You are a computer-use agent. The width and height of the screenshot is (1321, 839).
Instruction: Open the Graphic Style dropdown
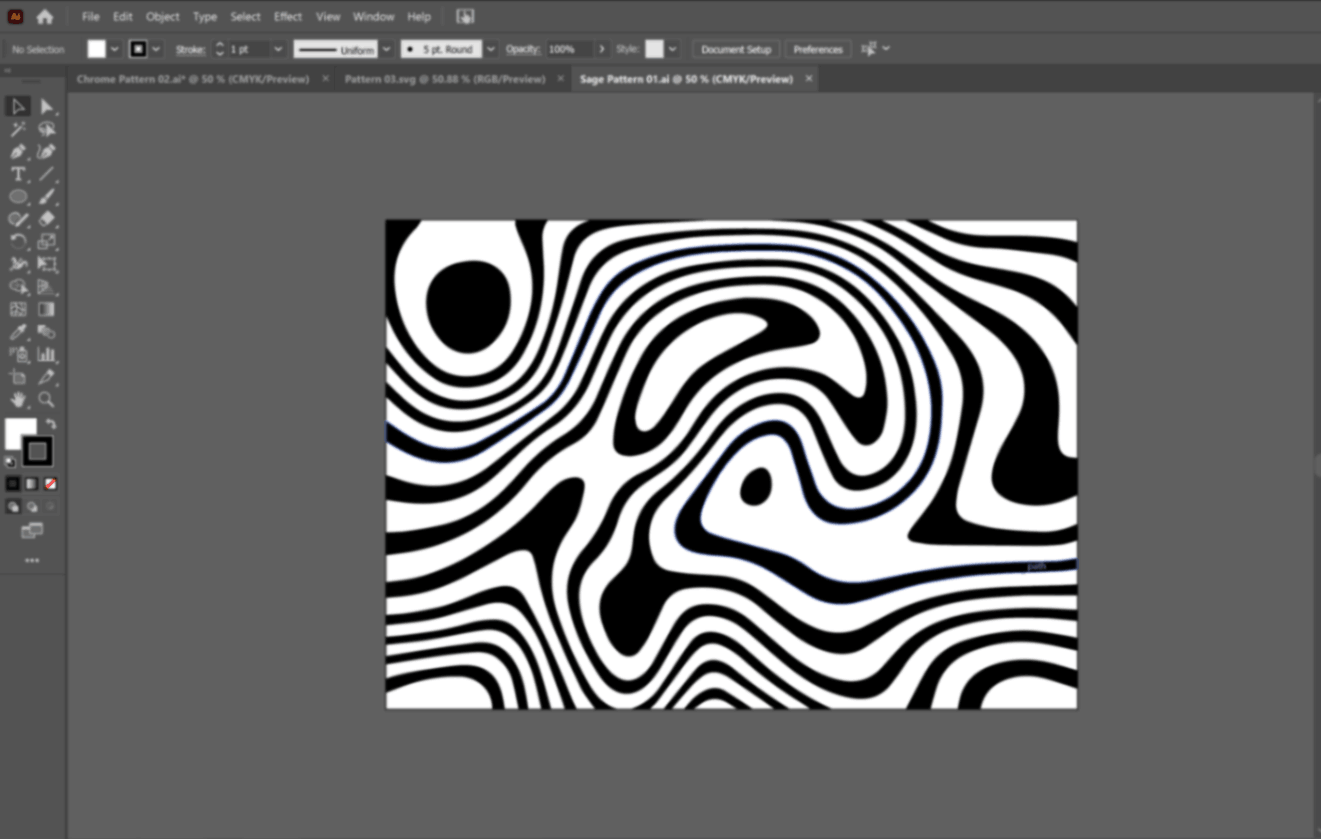[x=672, y=49]
